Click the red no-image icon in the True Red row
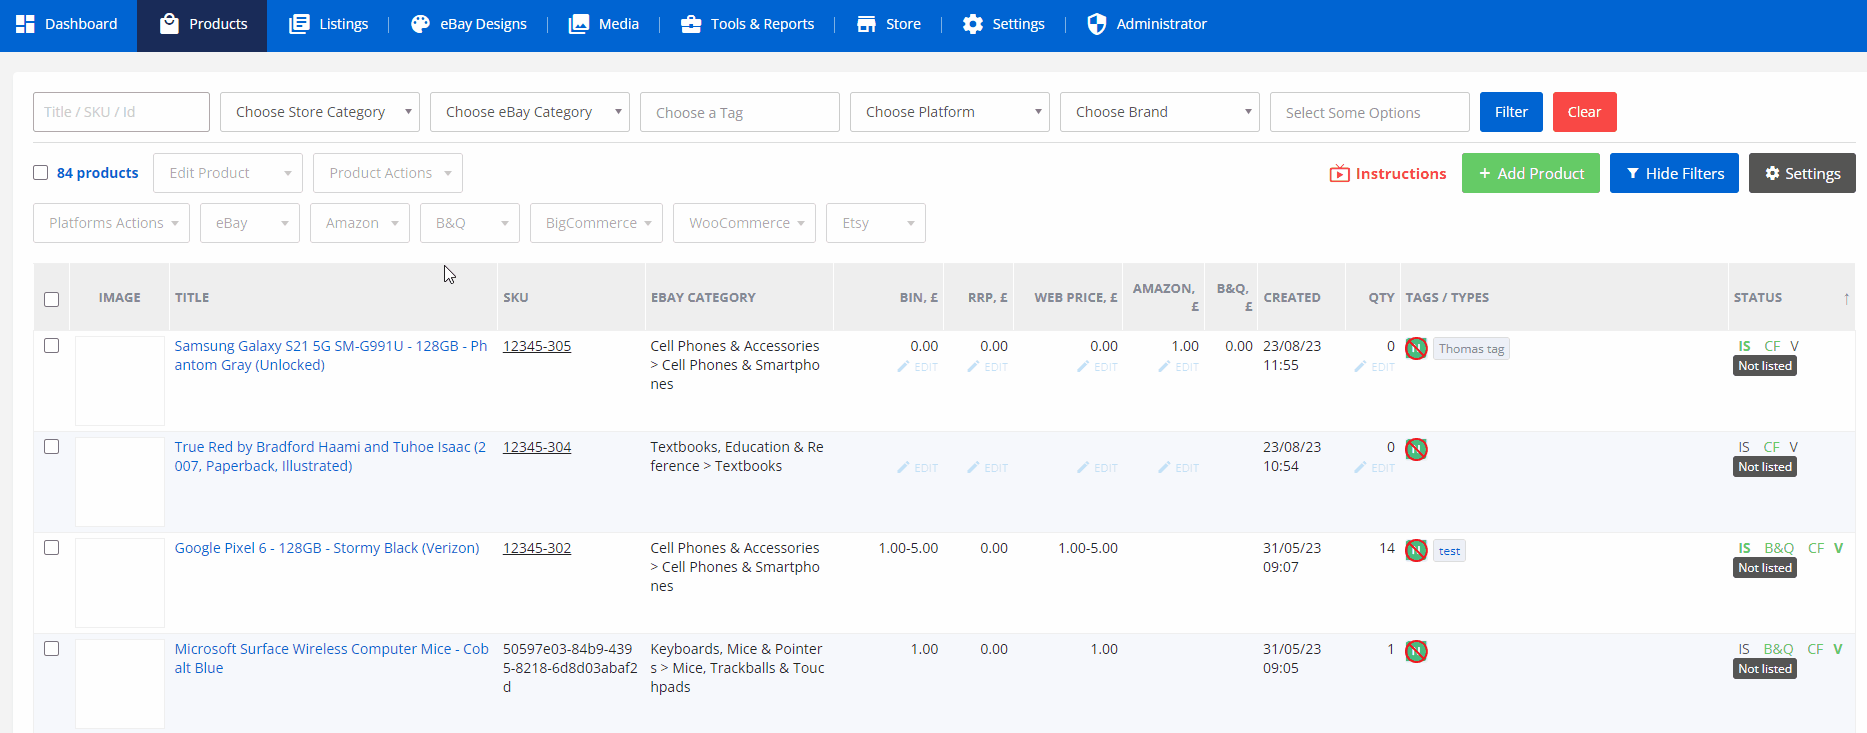The width and height of the screenshot is (1867, 733). 1416,449
